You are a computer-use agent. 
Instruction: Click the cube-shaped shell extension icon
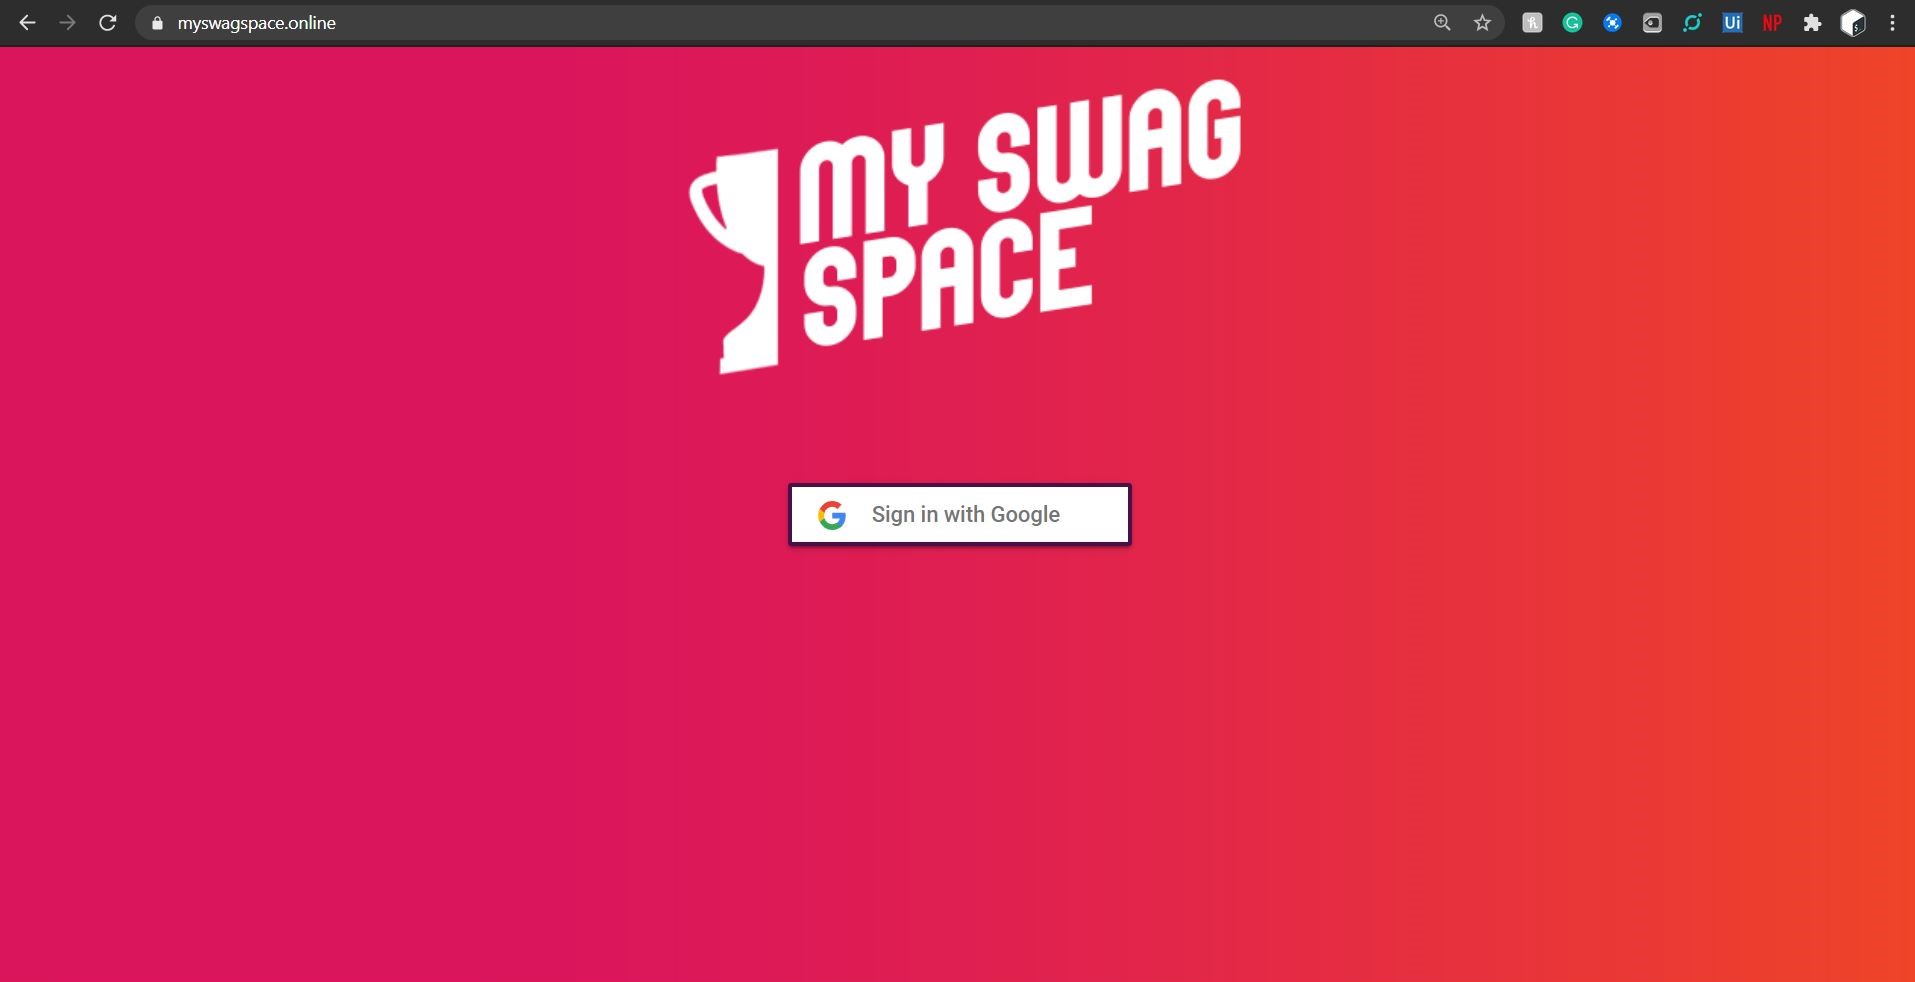(1853, 22)
